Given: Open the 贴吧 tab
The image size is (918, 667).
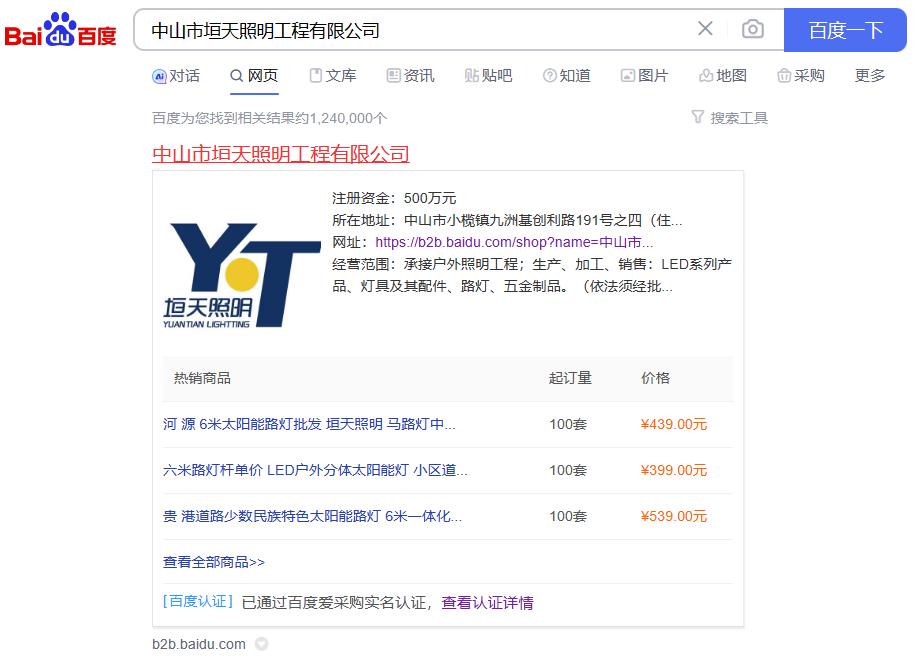Looking at the screenshot, I should tap(488, 76).
